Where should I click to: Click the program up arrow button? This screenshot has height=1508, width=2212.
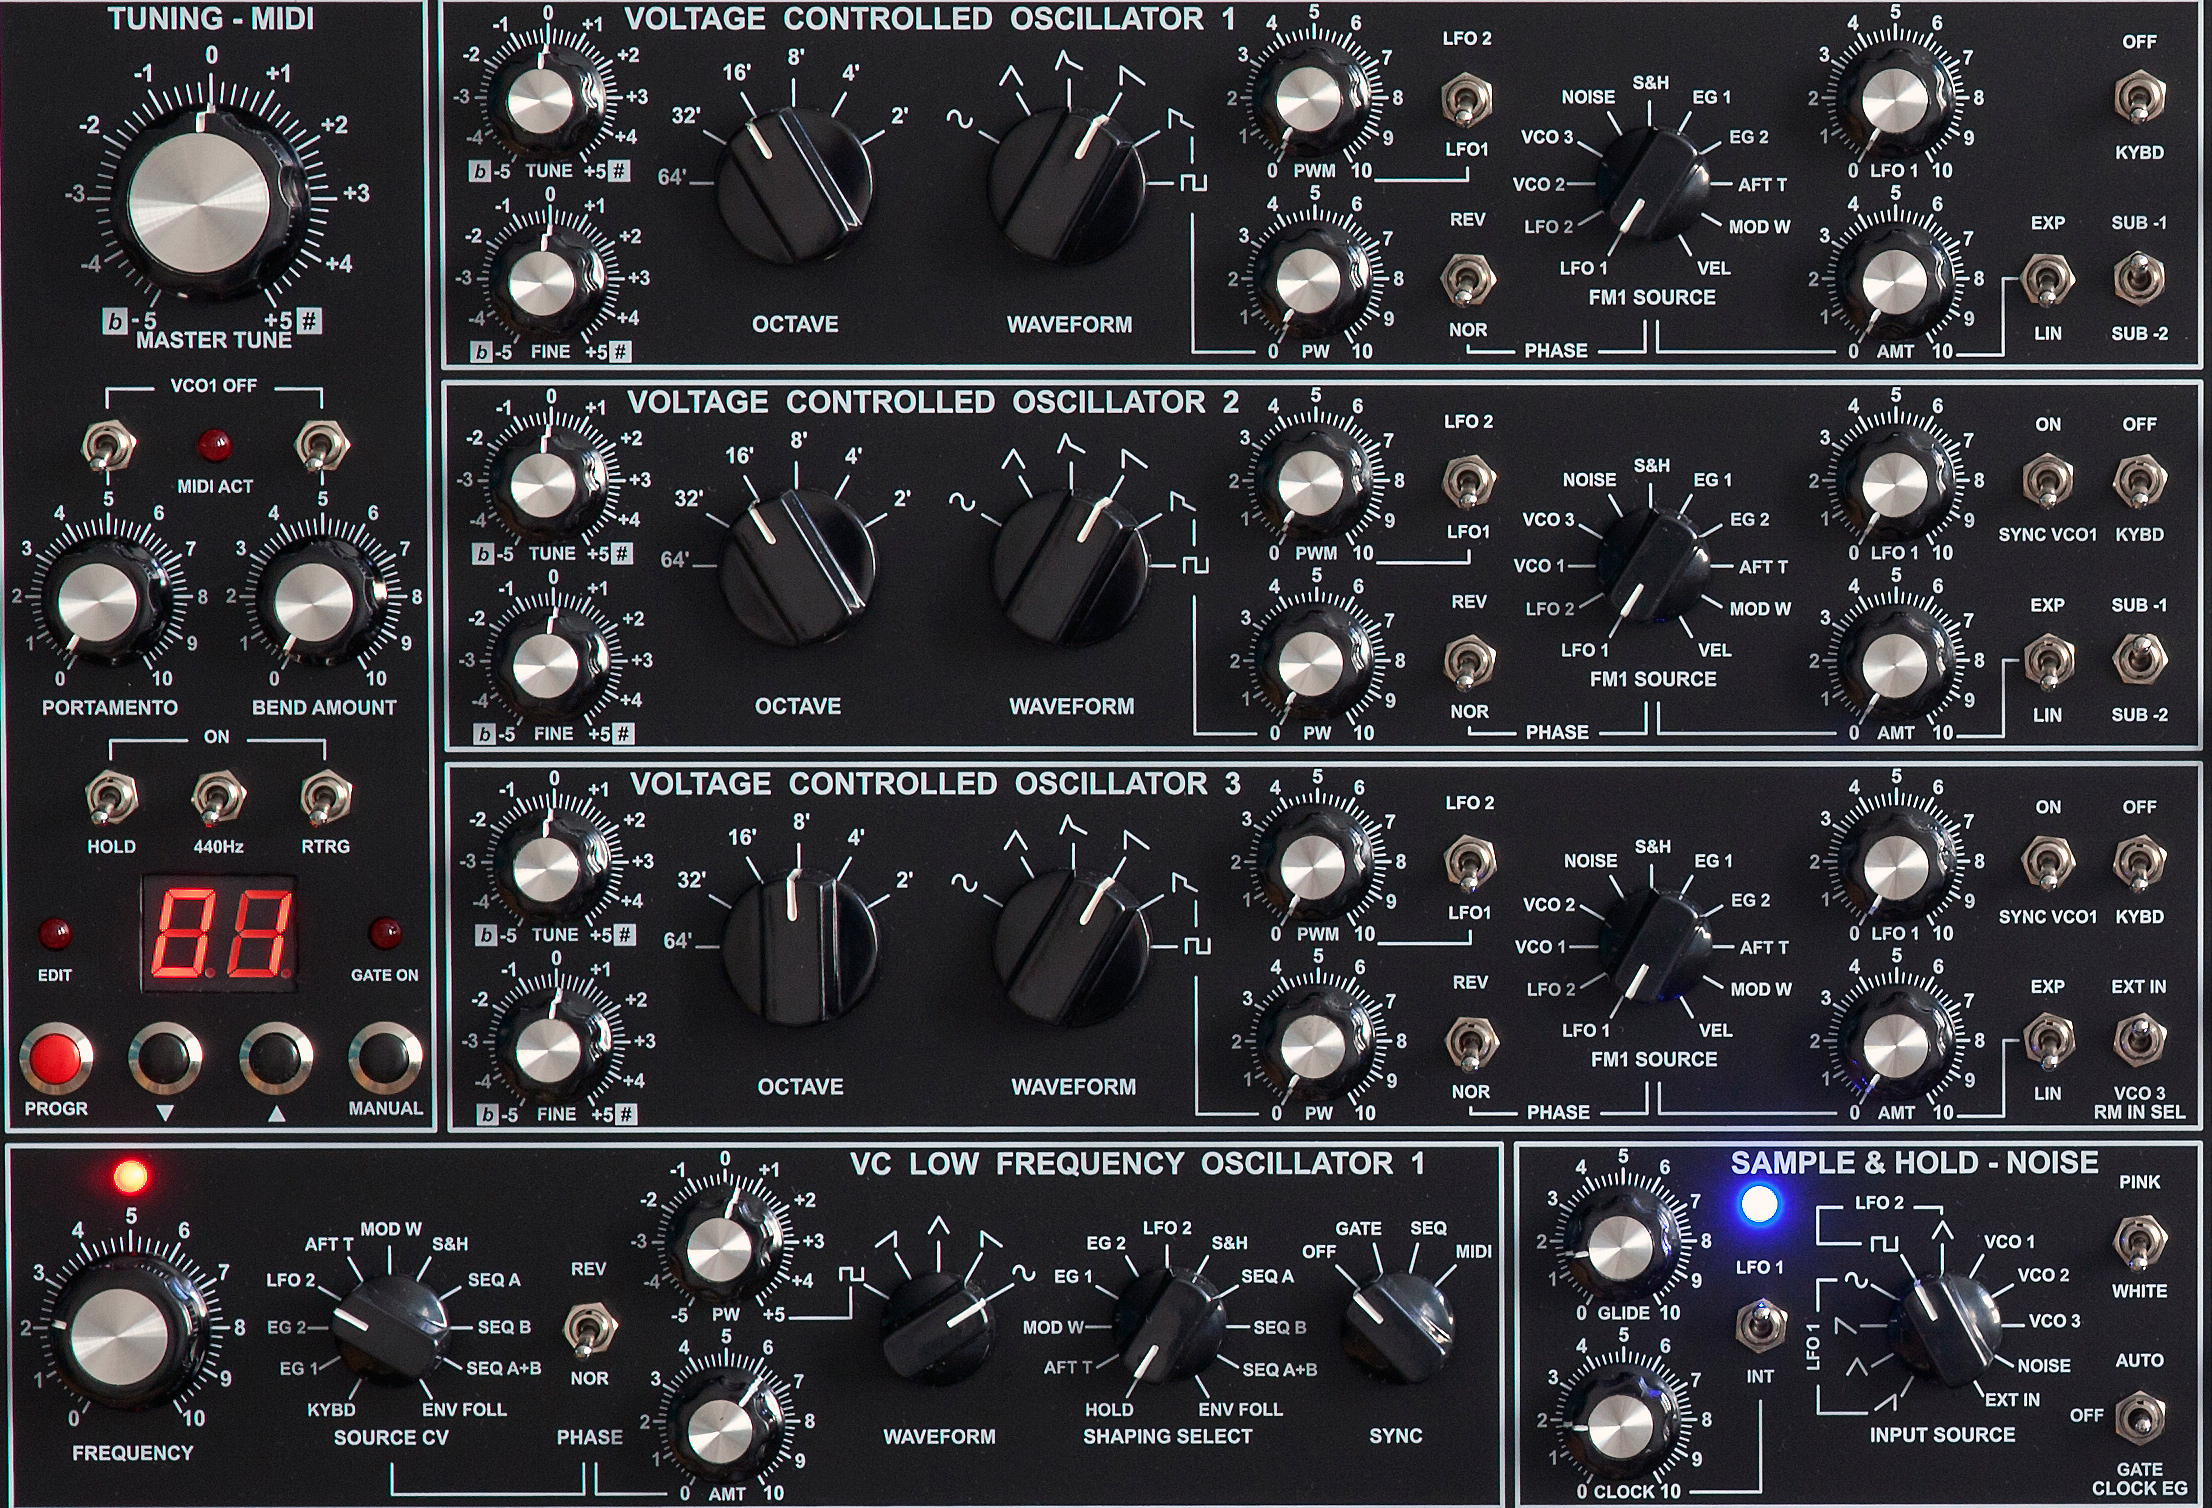pos(276,1058)
